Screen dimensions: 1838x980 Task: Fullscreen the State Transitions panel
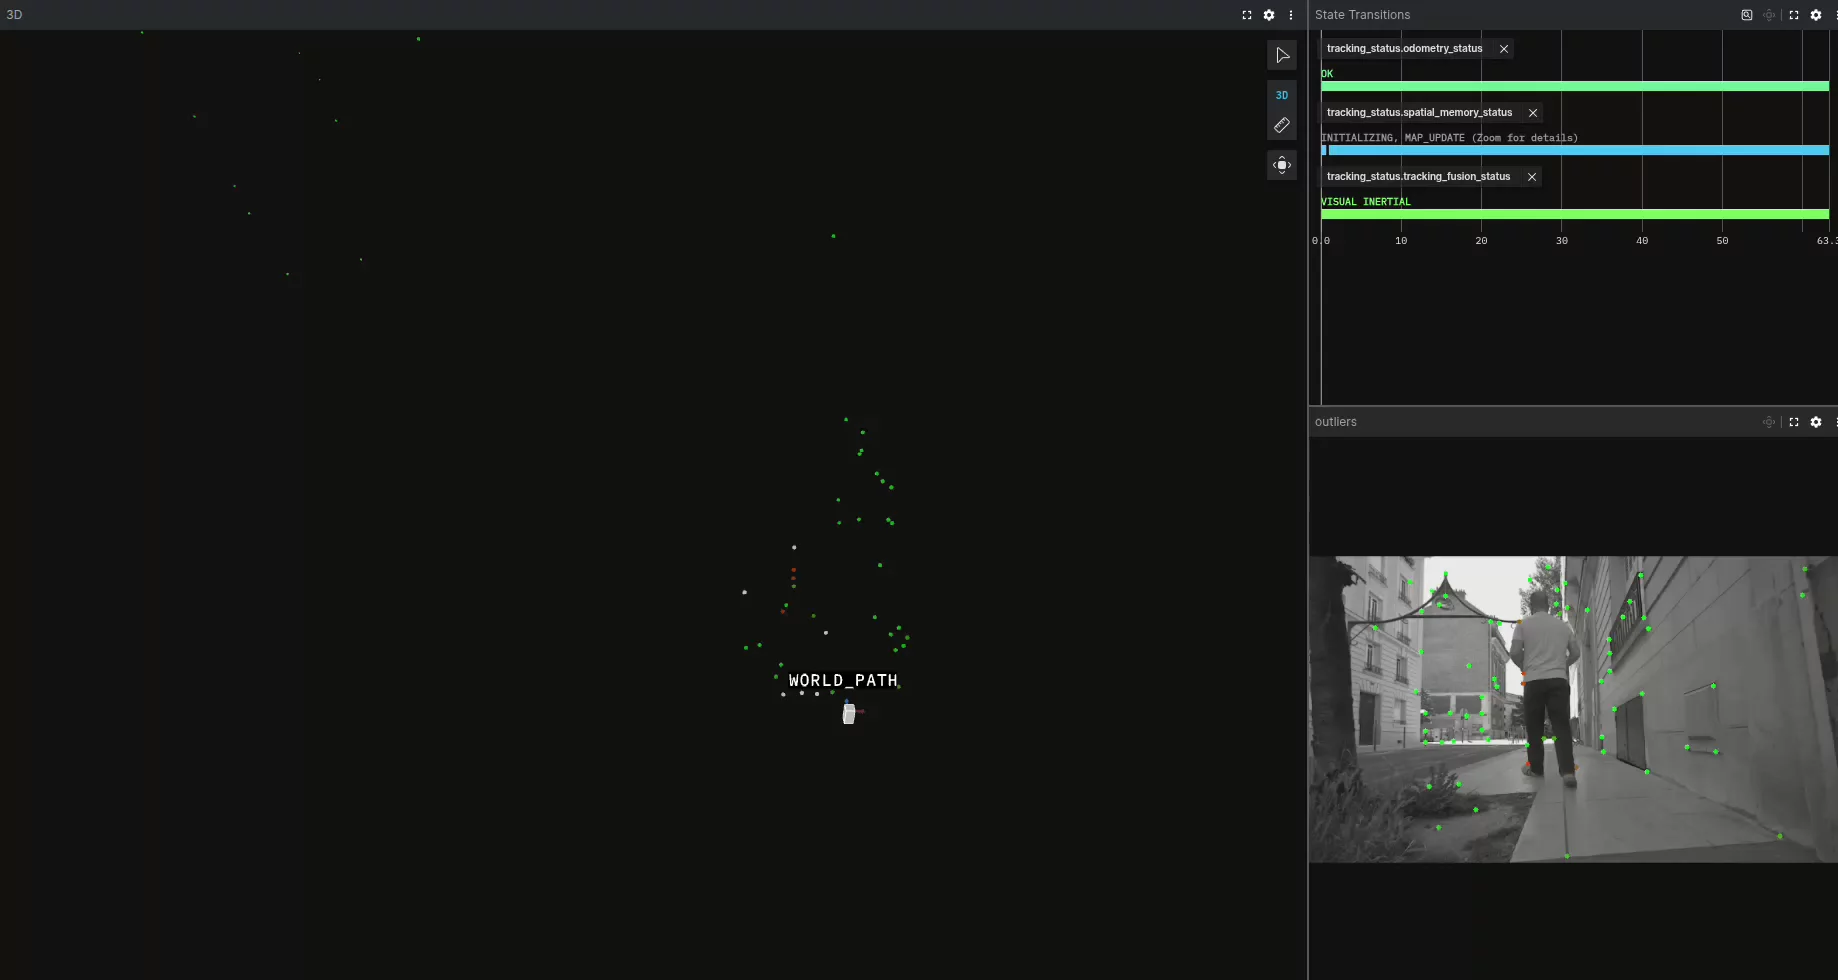(x=1793, y=15)
